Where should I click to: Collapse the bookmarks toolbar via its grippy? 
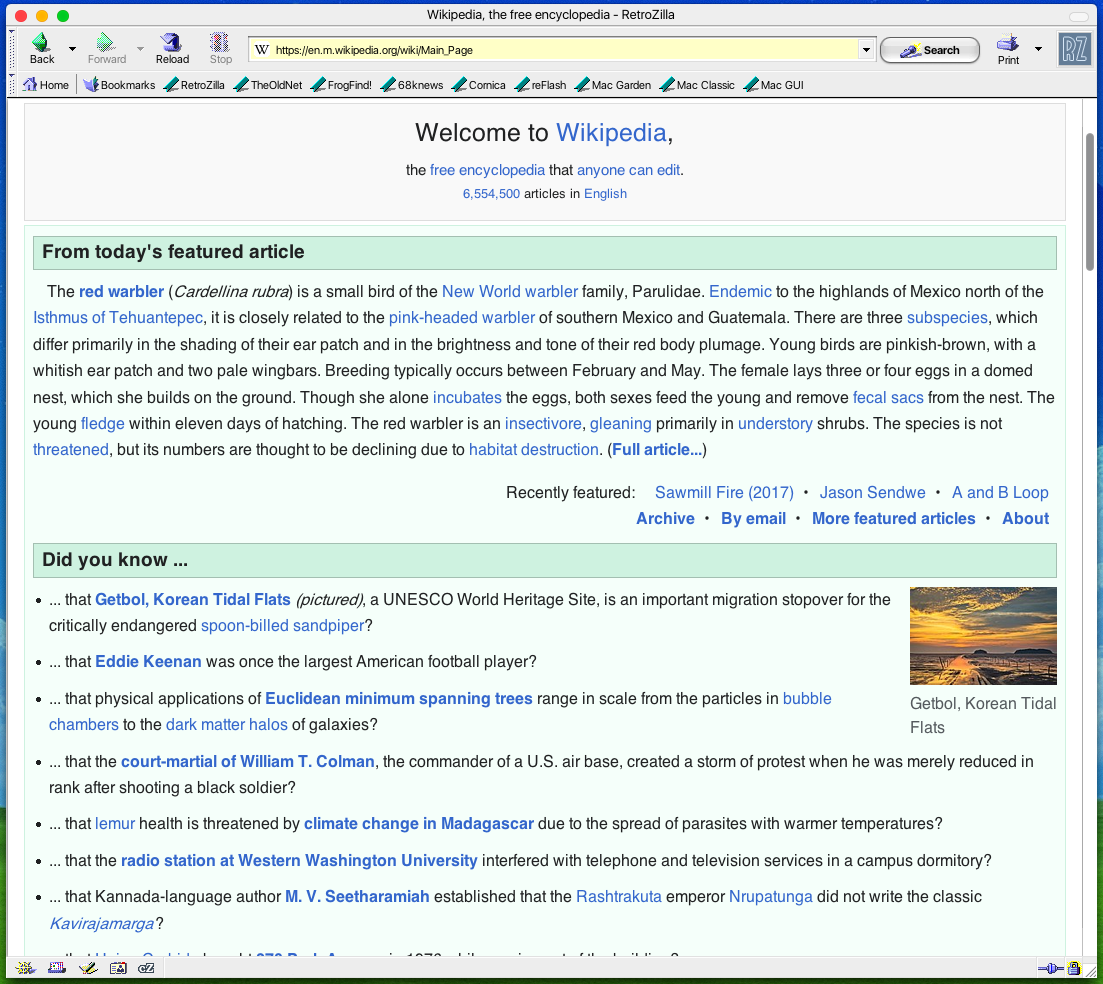coord(12,85)
